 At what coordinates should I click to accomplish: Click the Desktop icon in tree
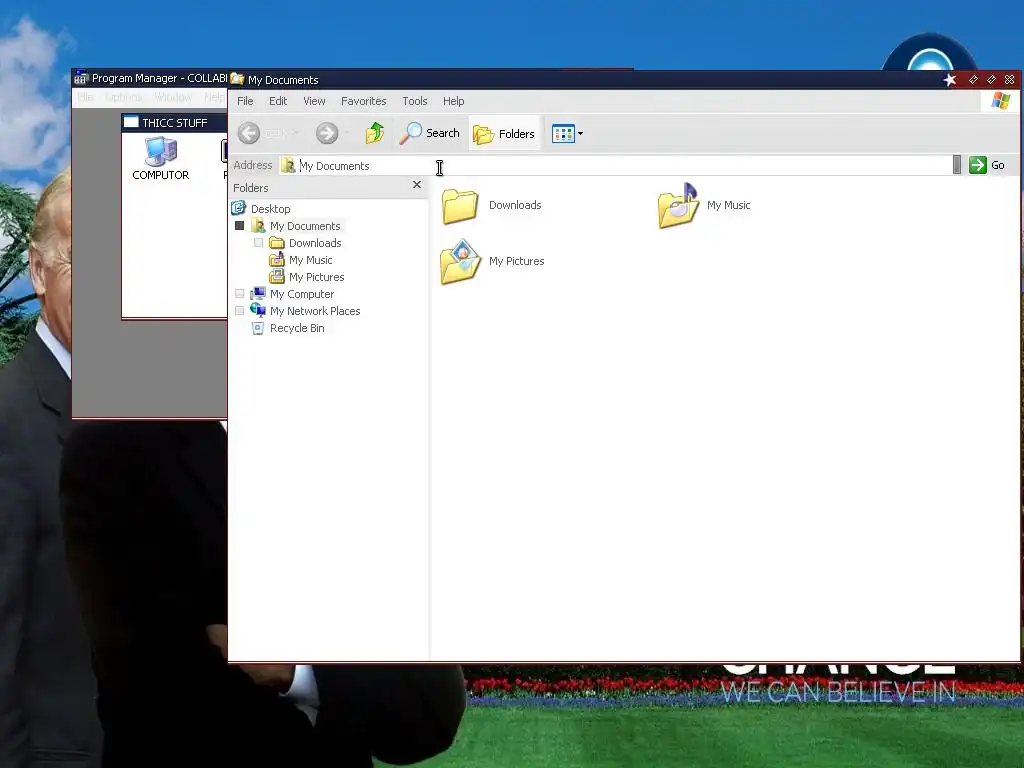[x=238, y=208]
